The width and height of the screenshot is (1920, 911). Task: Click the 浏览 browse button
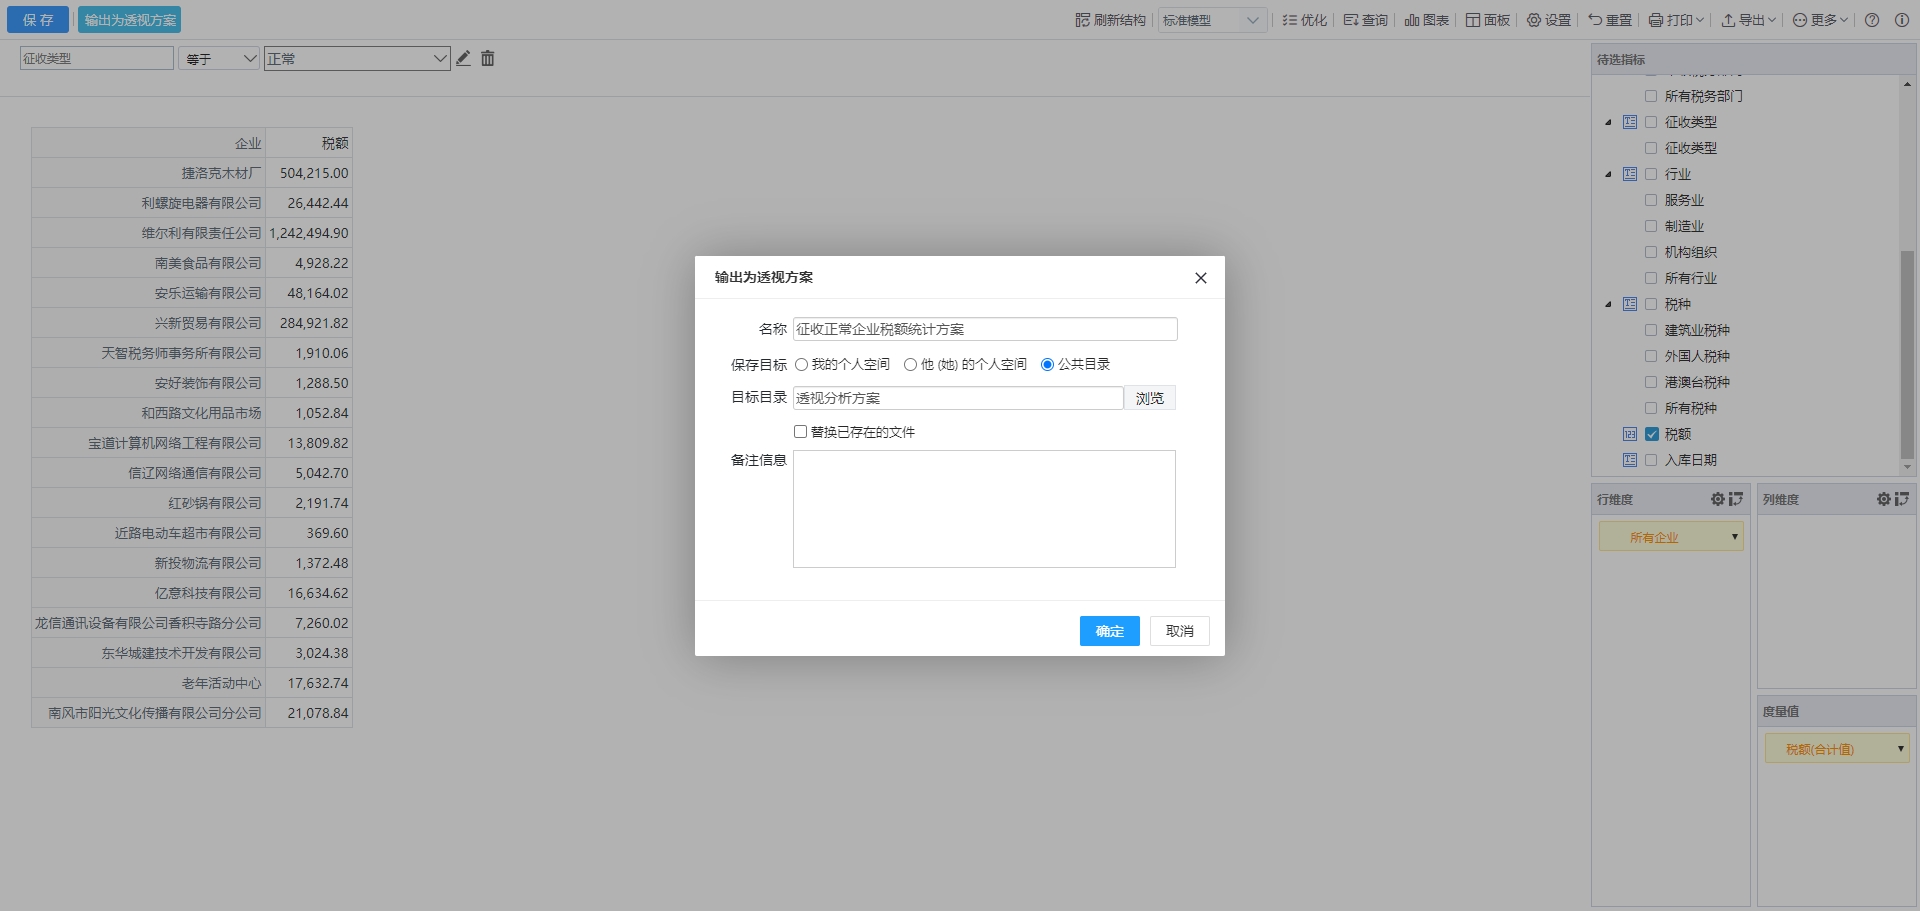coord(1149,398)
